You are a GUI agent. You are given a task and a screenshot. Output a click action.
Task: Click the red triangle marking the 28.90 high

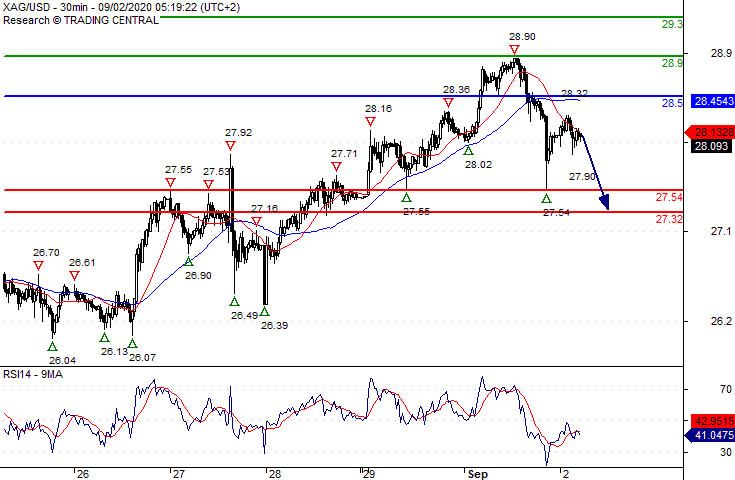pyautogui.click(x=515, y=50)
